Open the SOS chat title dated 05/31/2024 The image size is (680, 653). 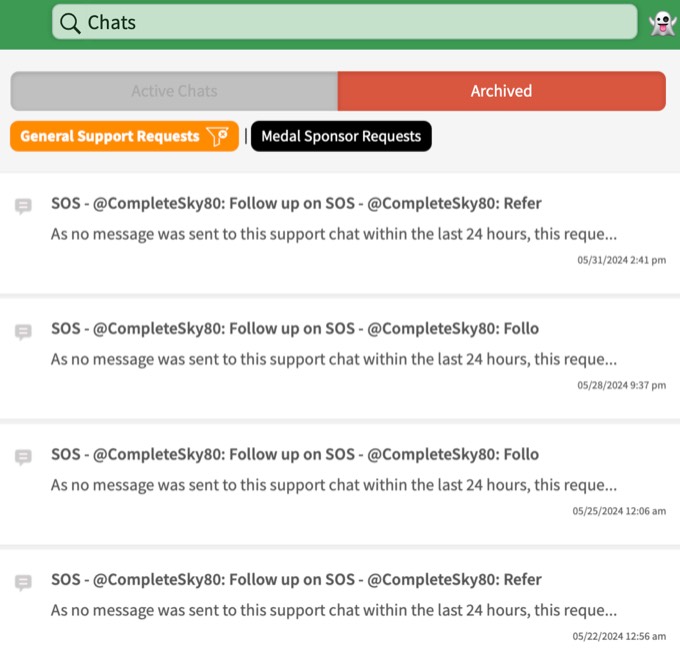[296, 204]
